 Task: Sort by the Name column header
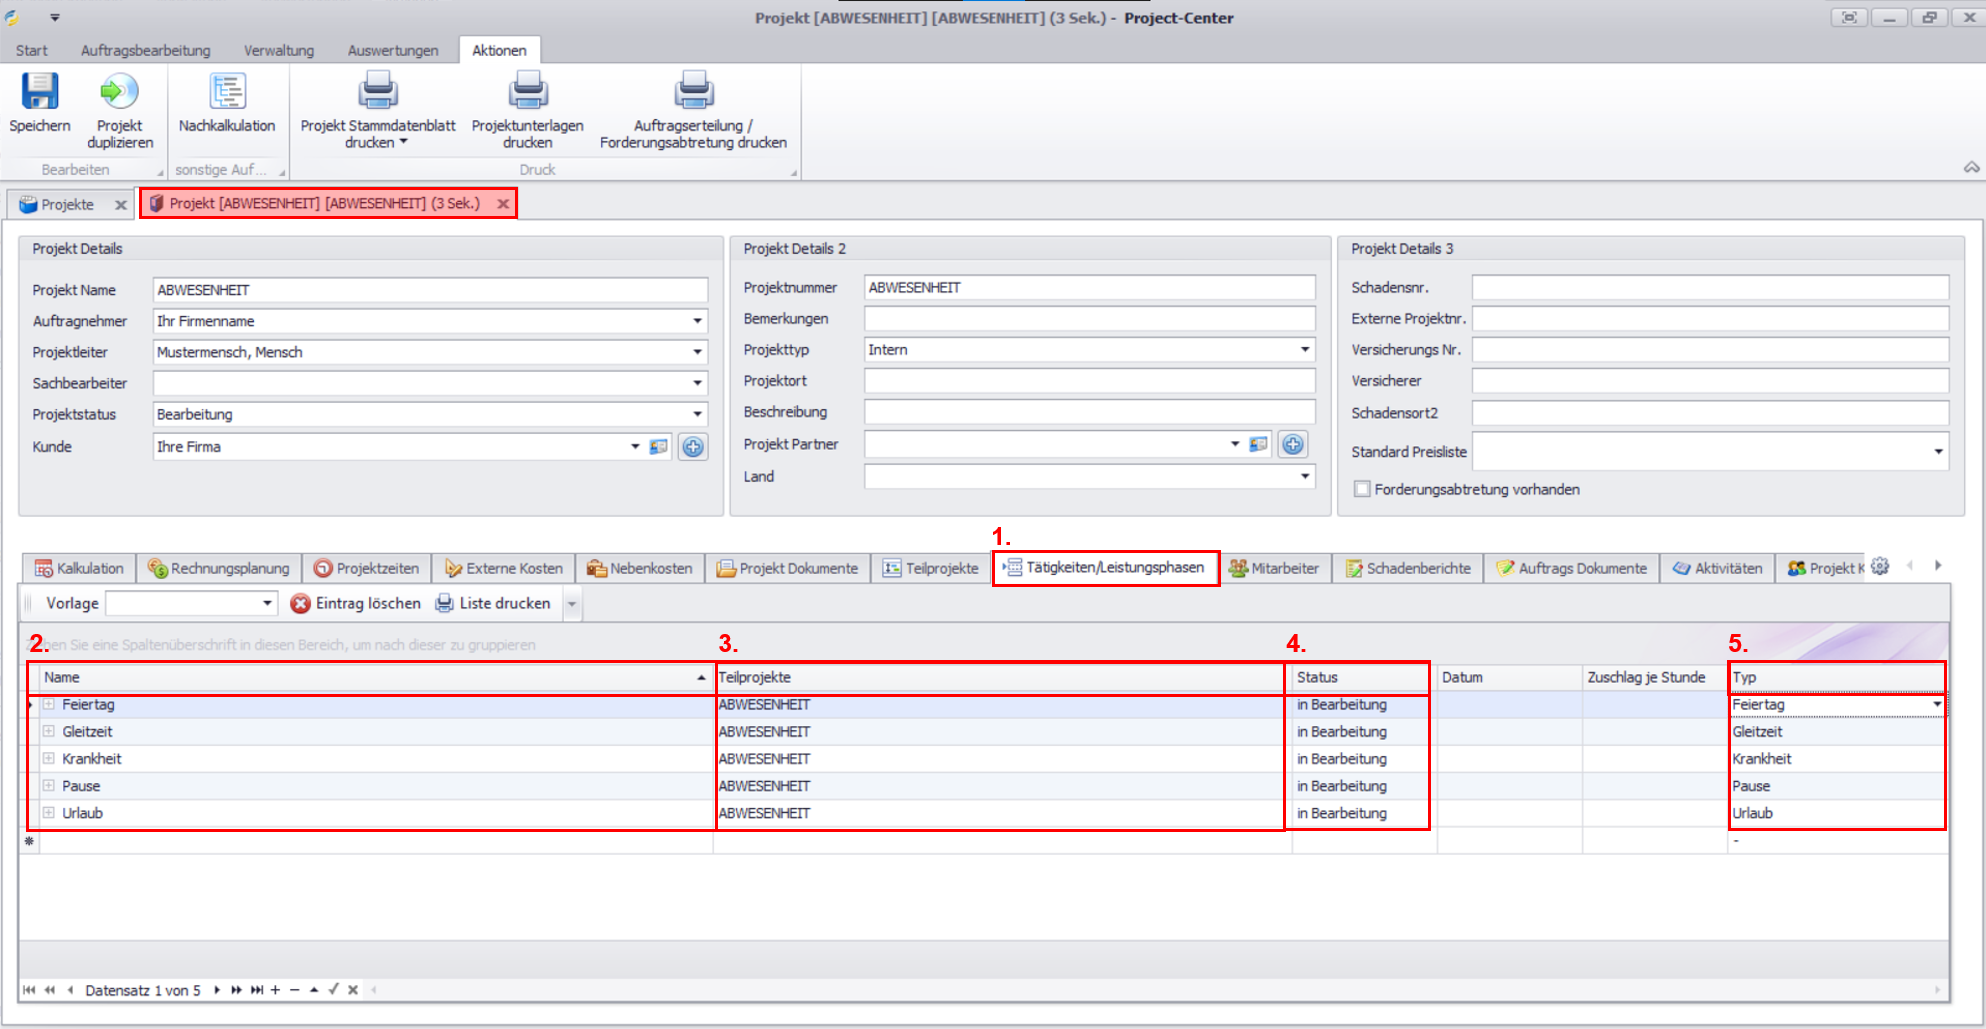pos(370,677)
